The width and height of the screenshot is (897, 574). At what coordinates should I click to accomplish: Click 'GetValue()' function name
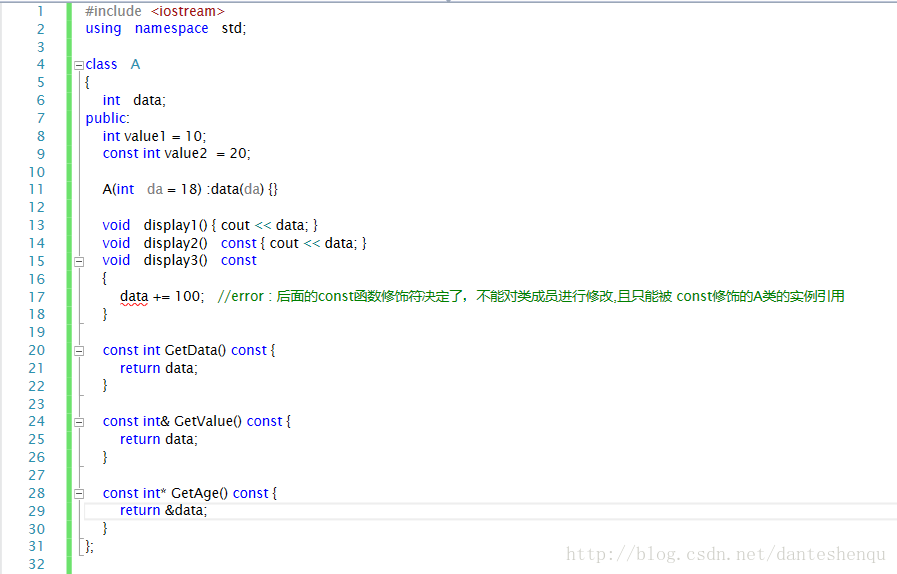tap(208, 421)
